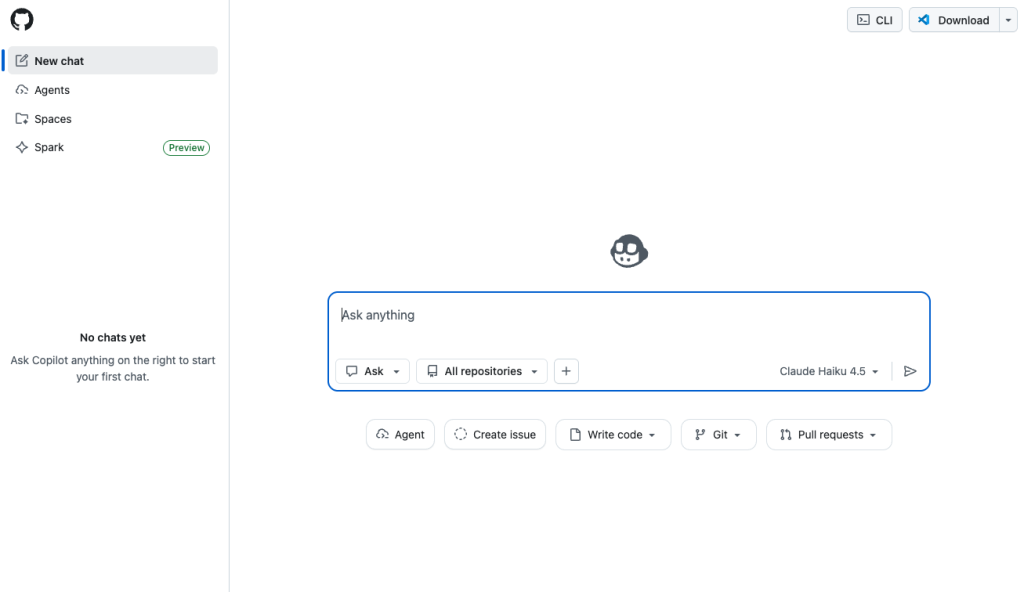The height and width of the screenshot is (592, 1024).
Task: Click the Copilot mascot icon
Action: (628, 250)
